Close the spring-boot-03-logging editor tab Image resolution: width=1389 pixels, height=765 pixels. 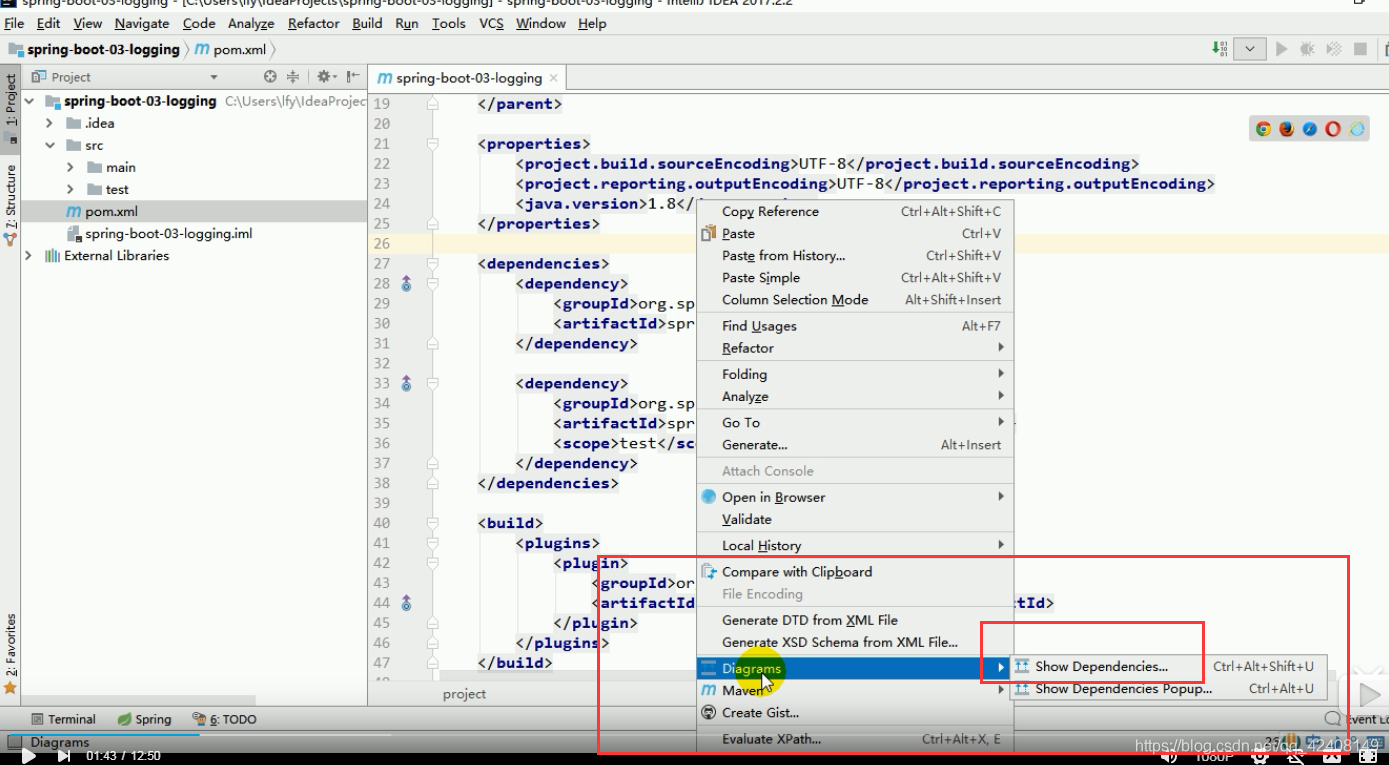pyautogui.click(x=553, y=78)
